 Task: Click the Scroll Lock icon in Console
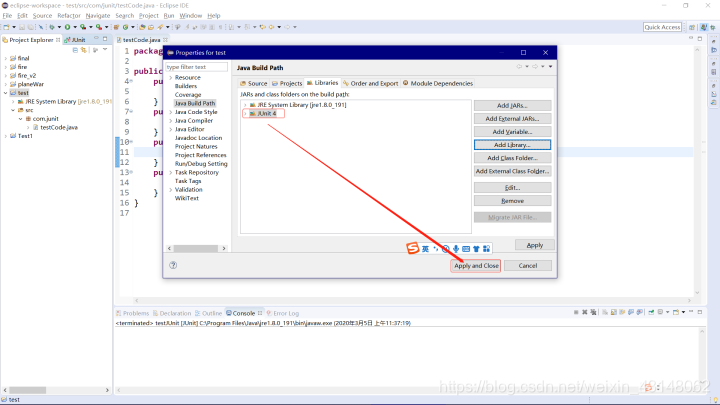pyautogui.click(x=614, y=312)
